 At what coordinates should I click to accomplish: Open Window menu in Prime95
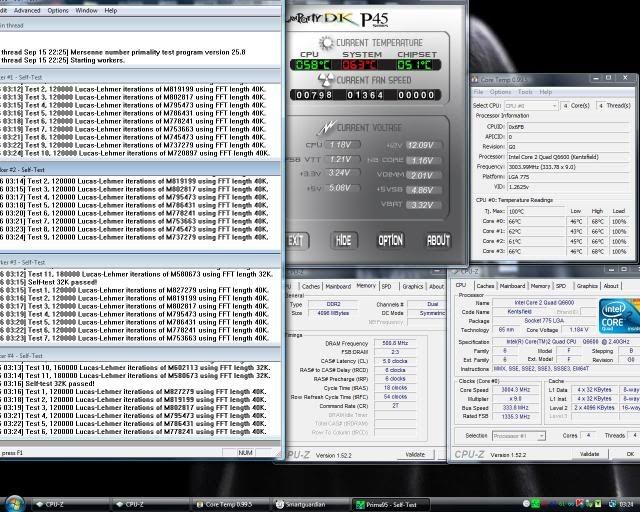(87, 11)
